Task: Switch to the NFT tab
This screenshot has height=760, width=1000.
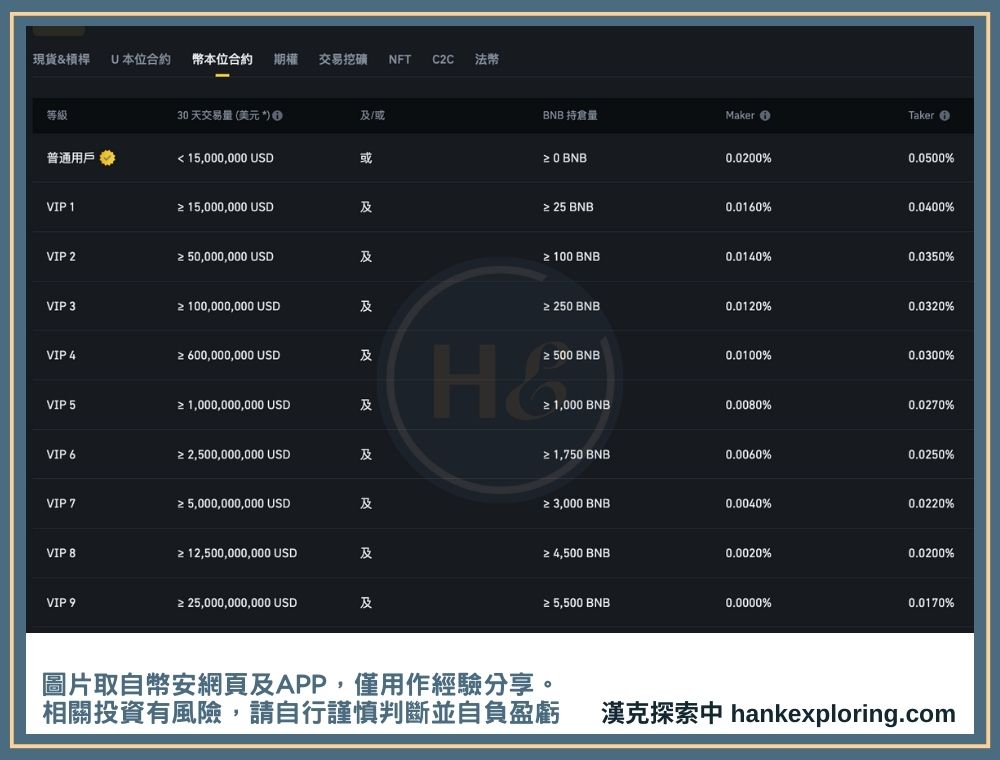Action: click(x=400, y=59)
